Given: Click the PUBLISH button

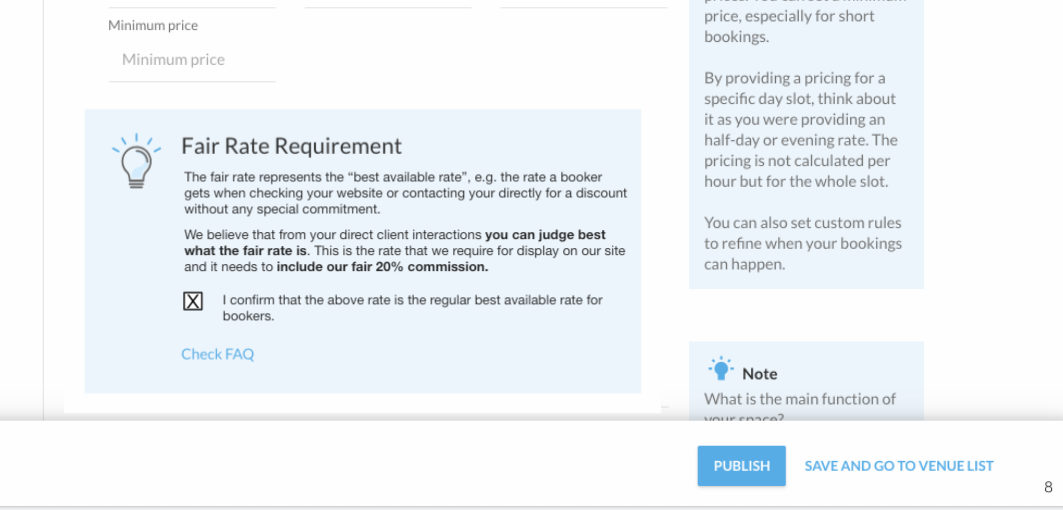Looking at the screenshot, I should click(742, 466).
